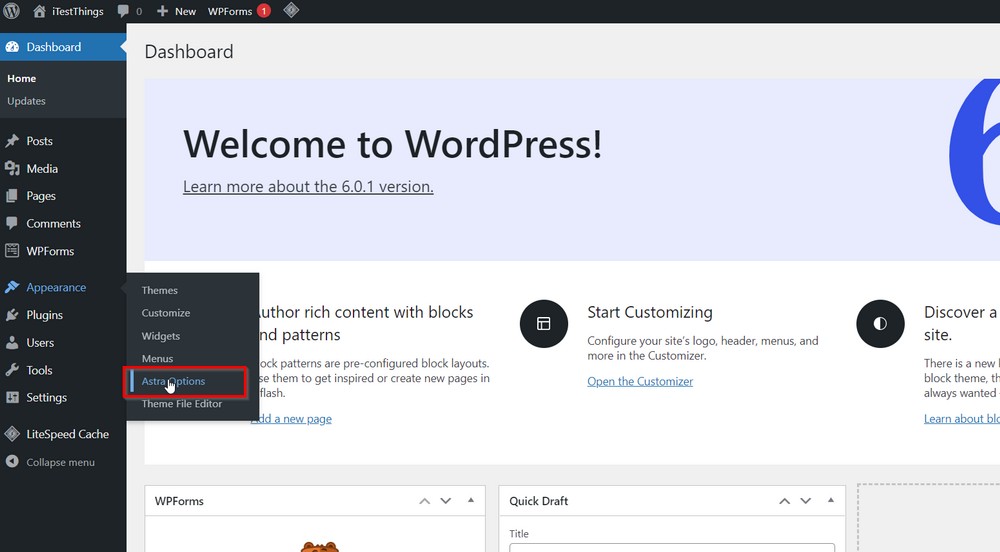Click the plus icon for New content
This screenshot has height=552, width=1000.
[x=162, y=11]
